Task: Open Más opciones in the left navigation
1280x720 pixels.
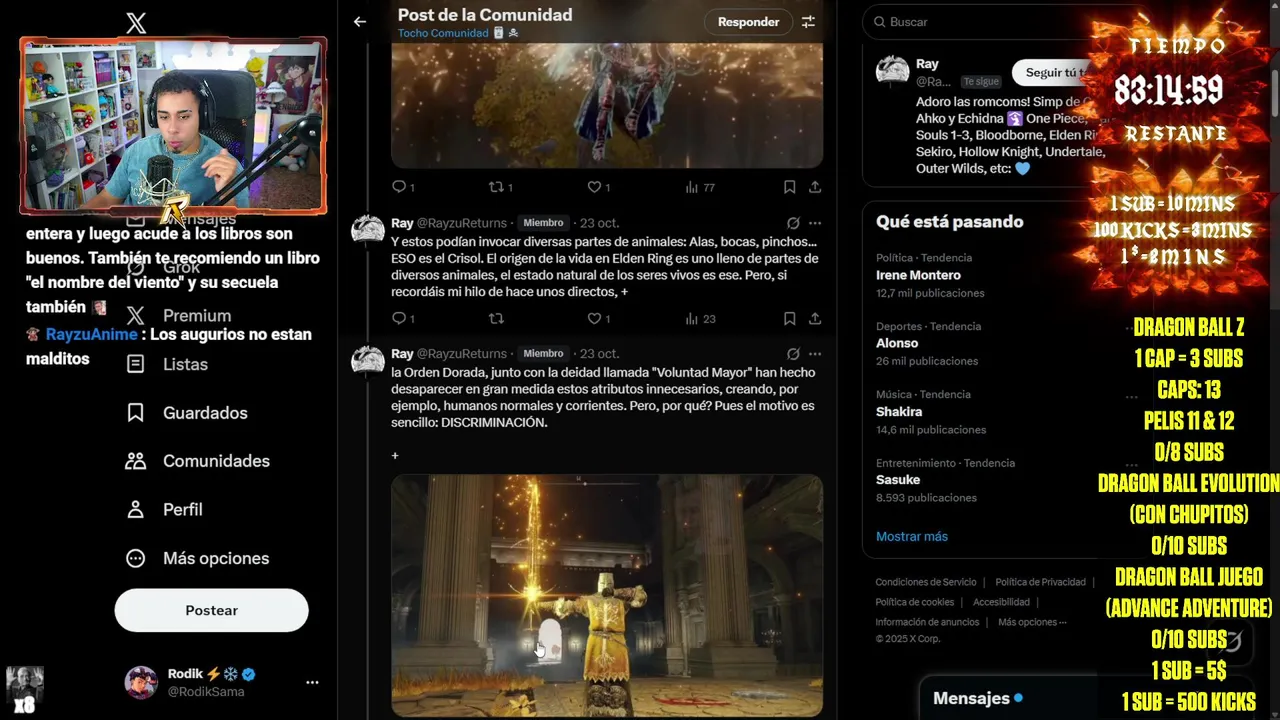Action: (197, 558)
